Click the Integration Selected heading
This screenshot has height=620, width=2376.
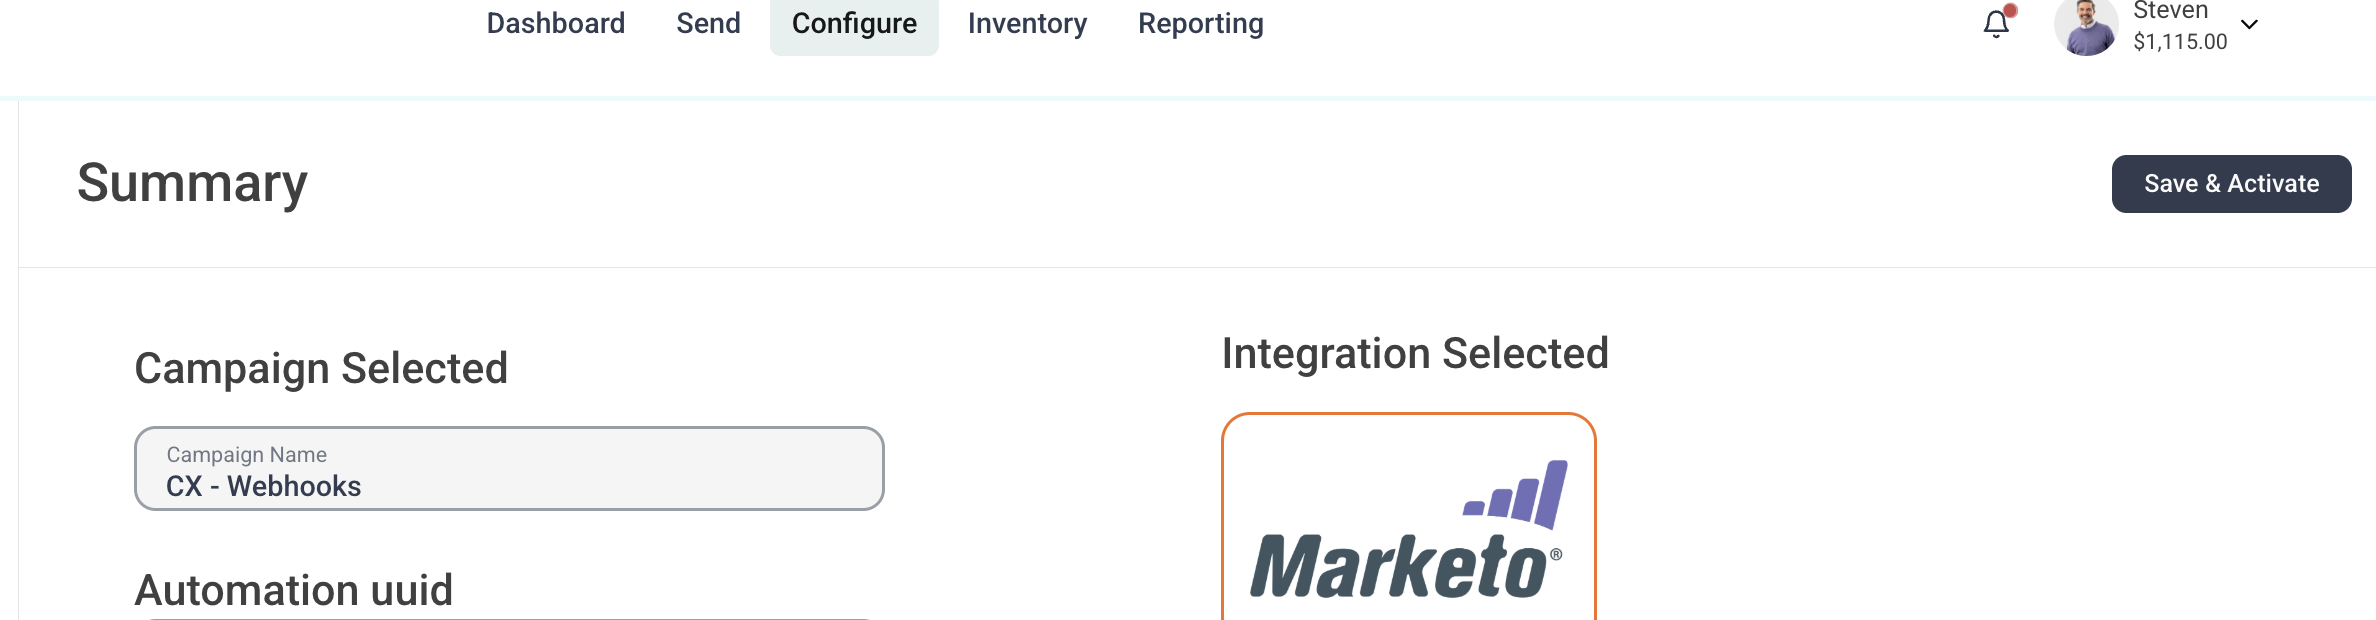1415,354
